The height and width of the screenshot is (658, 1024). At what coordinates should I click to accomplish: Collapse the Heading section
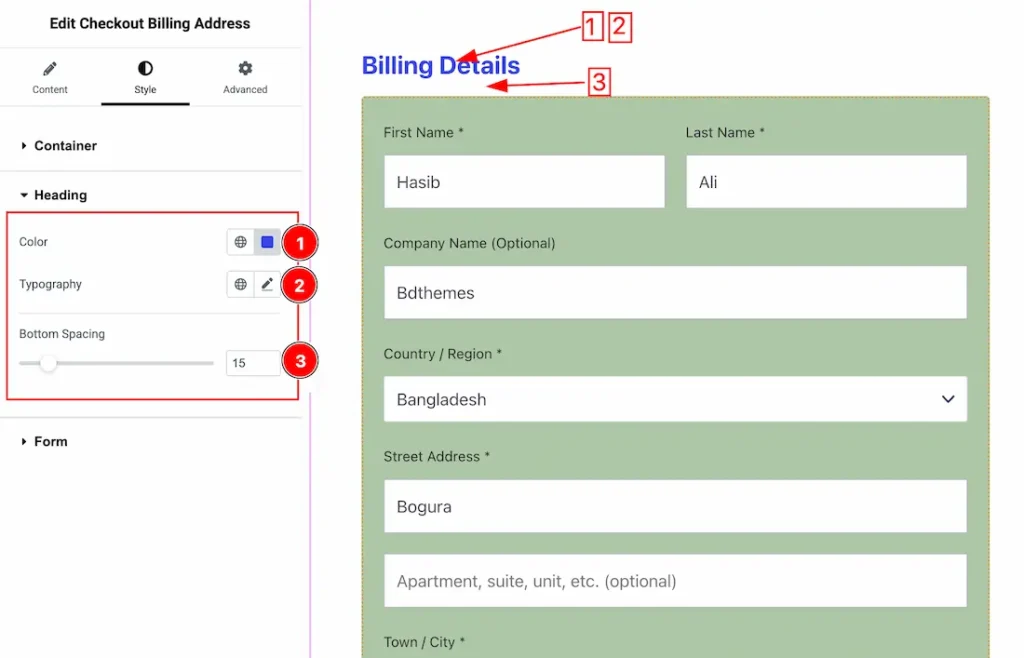click(x=60, y=195)
